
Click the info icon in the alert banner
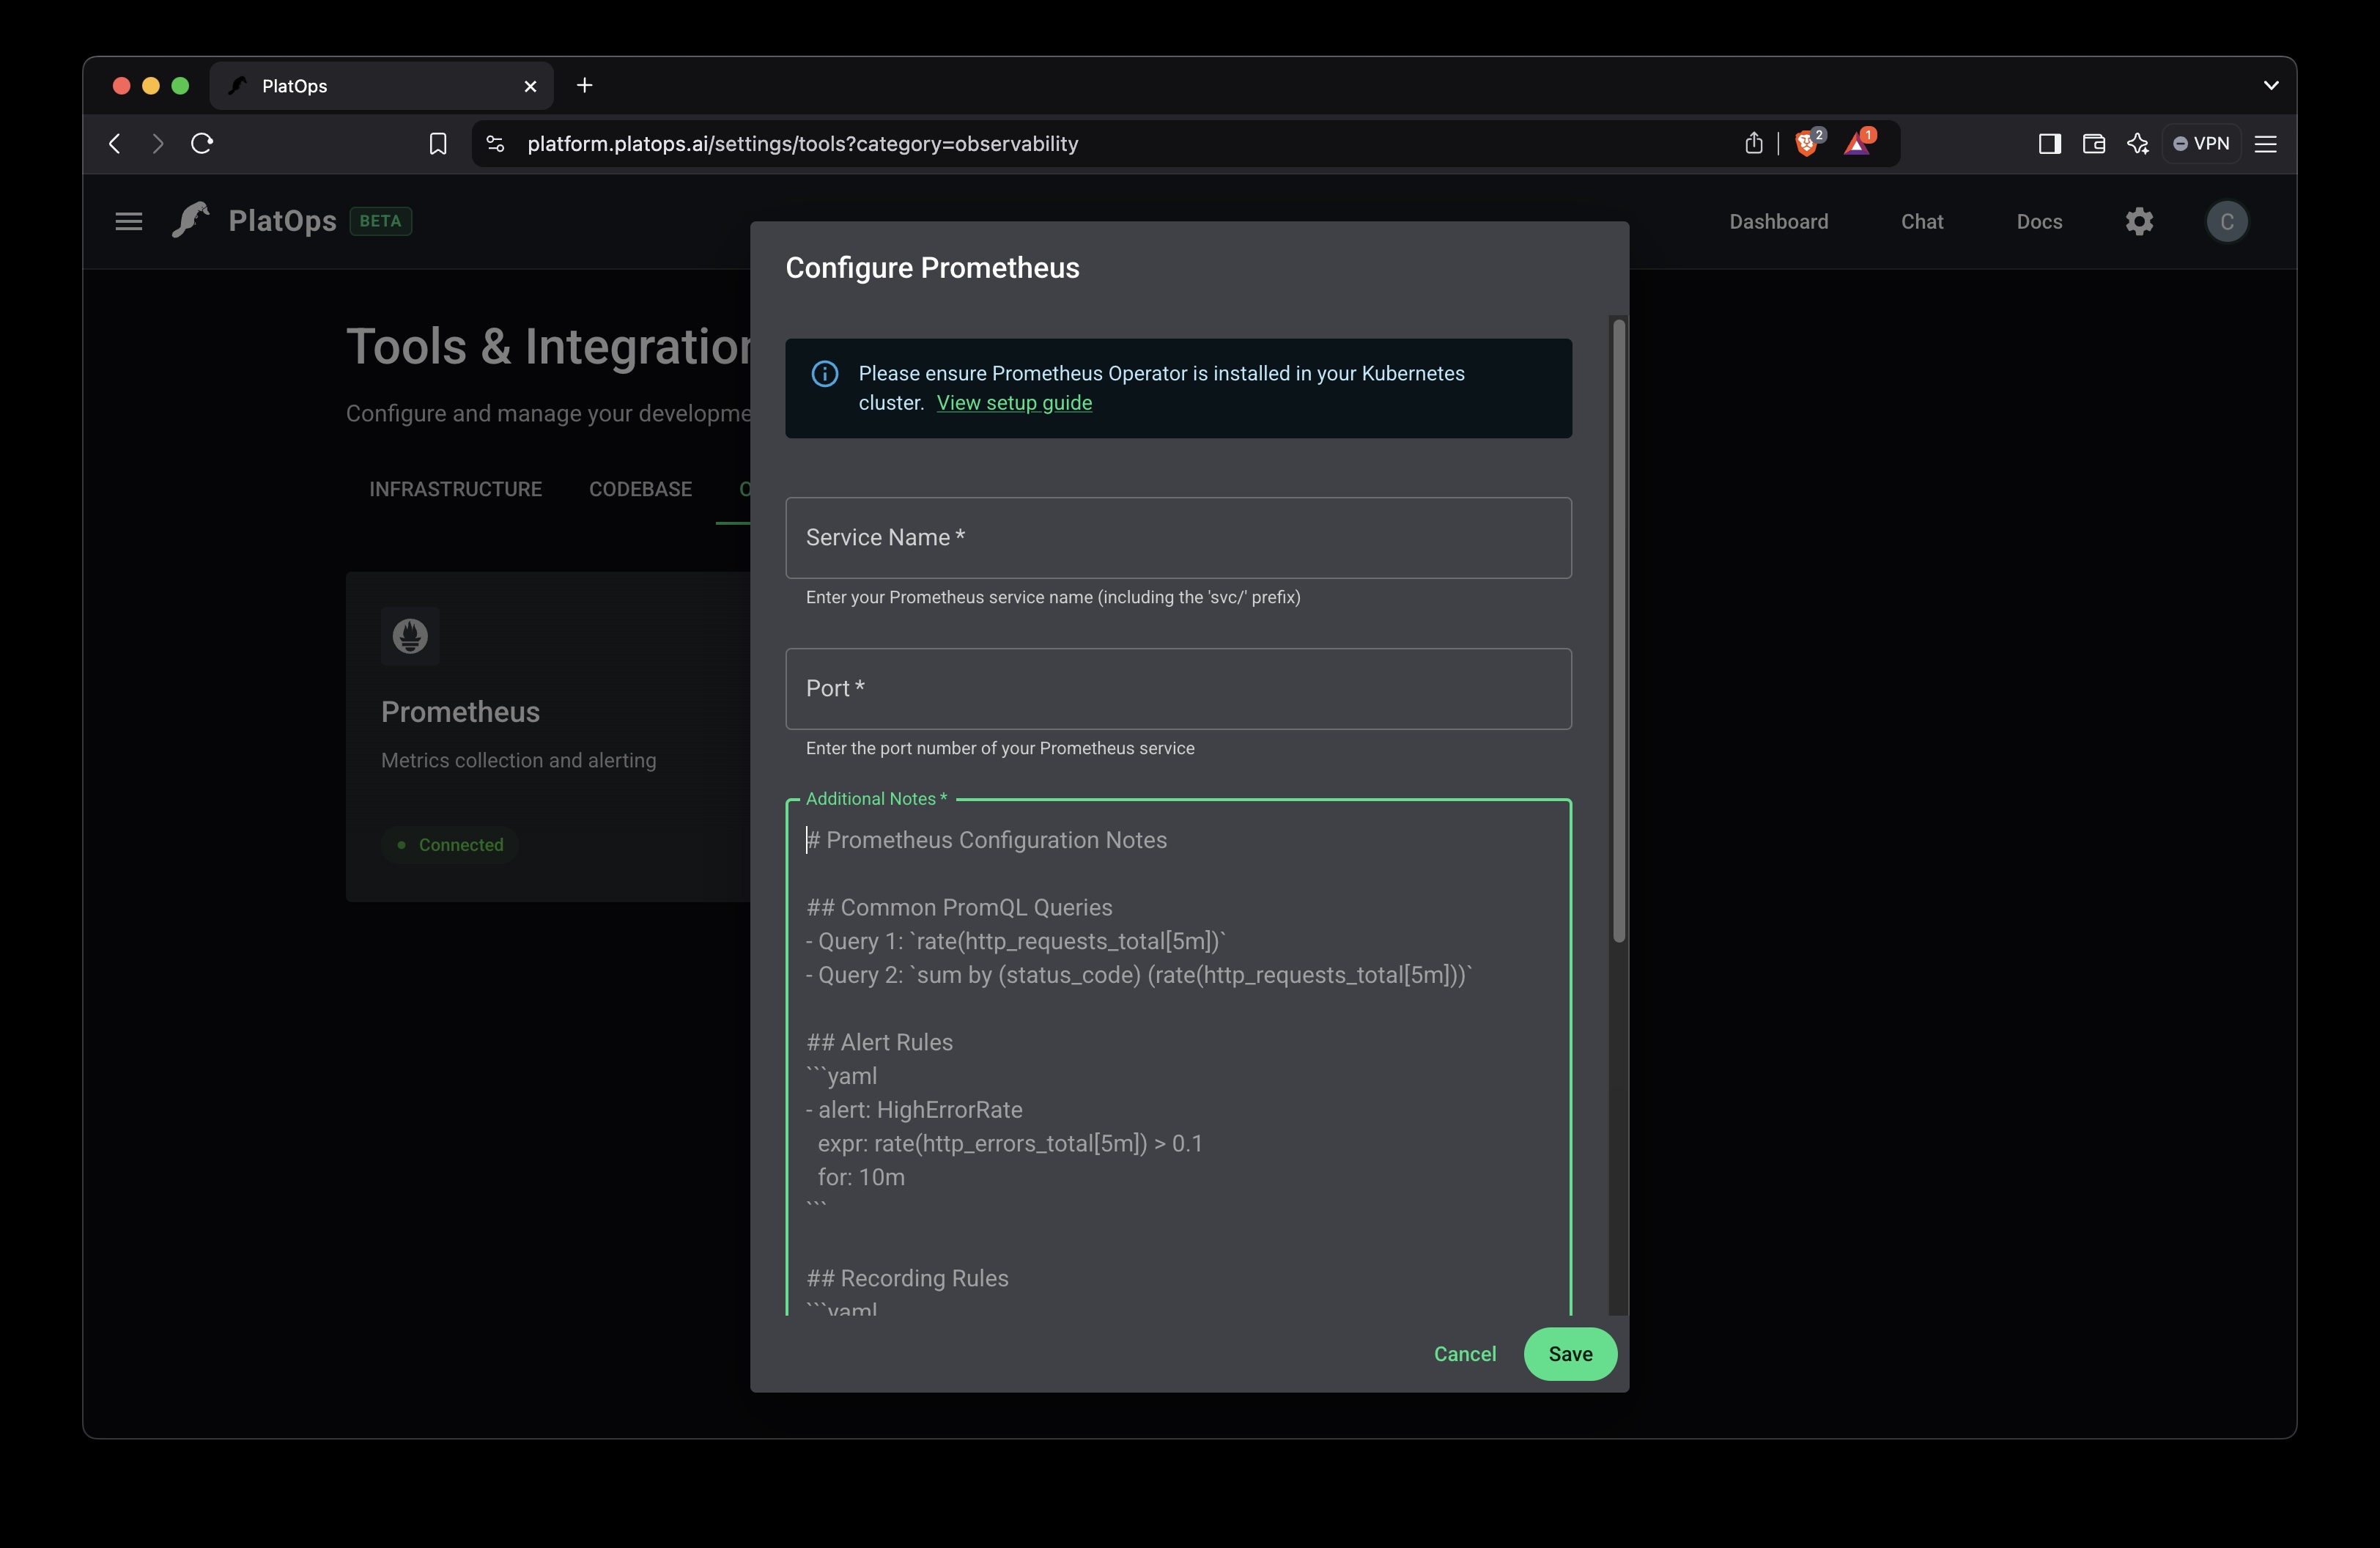824,374
